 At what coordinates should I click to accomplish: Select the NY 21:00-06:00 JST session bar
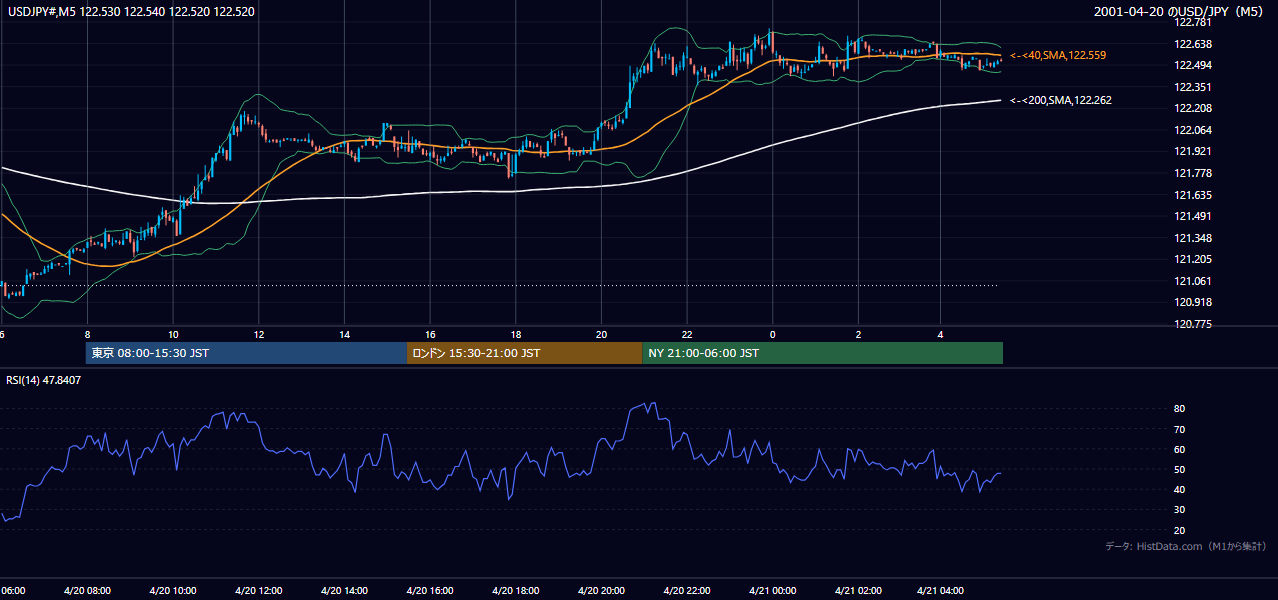click(822, 353)
